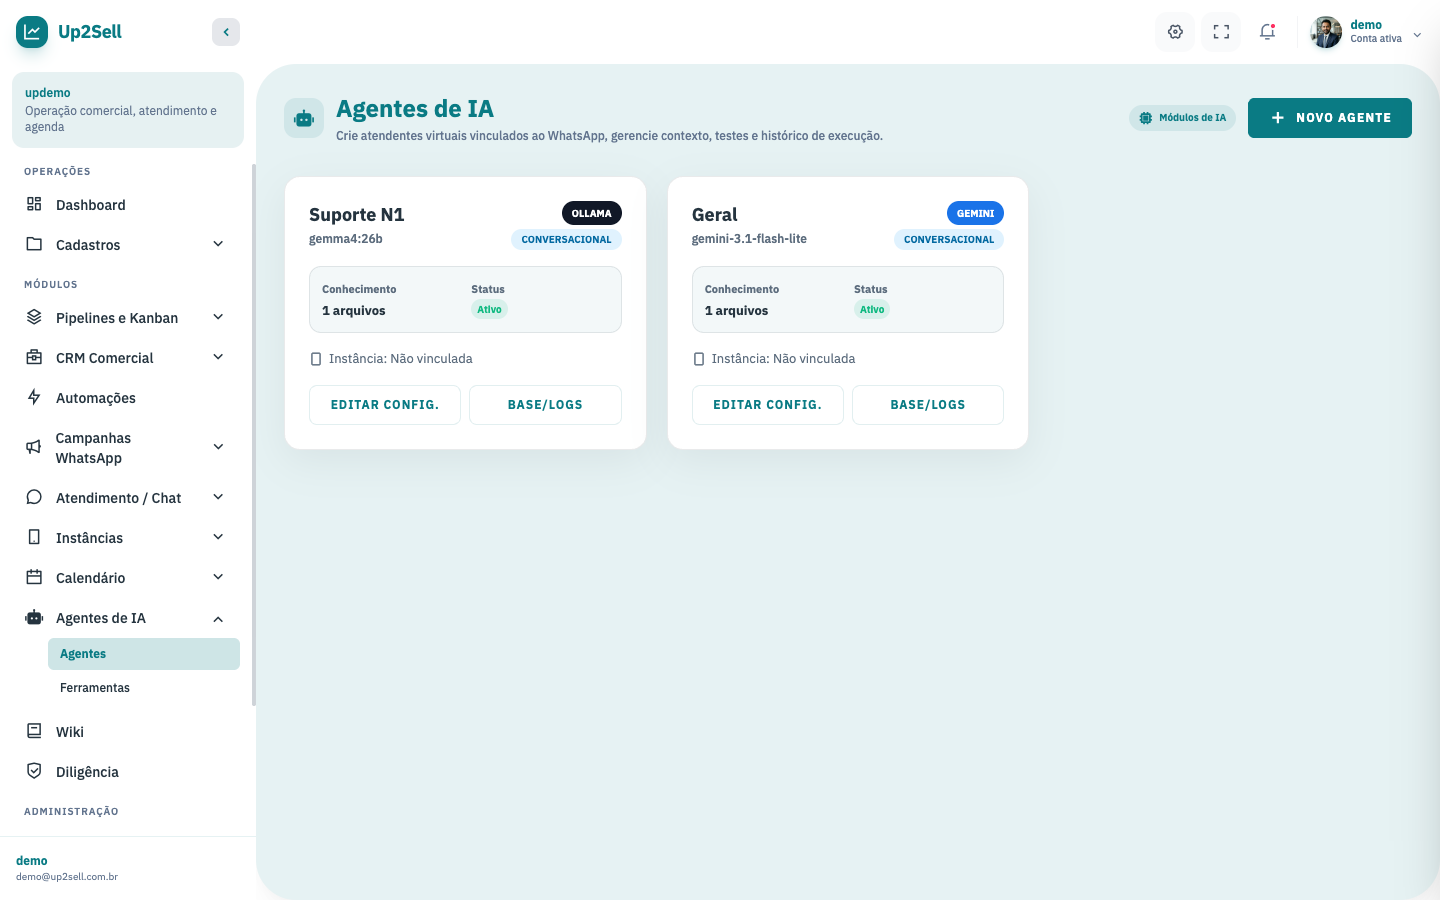This screenshot has height=900, width=1440.
Task: Click the Up2Sell logo icon
Action: pyautogui.click(x=32, y=32)
